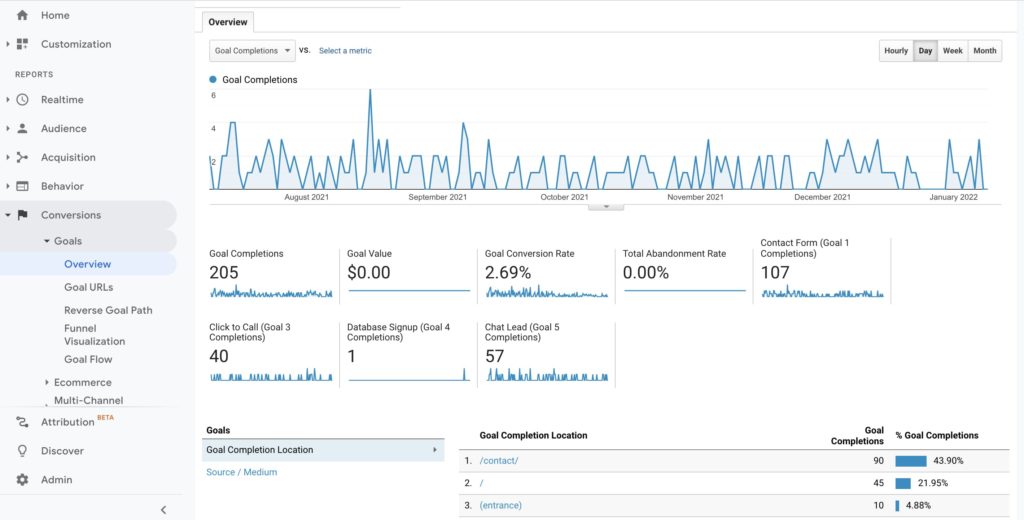Image resolution: width=1024 pixels, height=520 pixels.
Task: Click the 21.95% completion bar
Action: tap(903, 483)
